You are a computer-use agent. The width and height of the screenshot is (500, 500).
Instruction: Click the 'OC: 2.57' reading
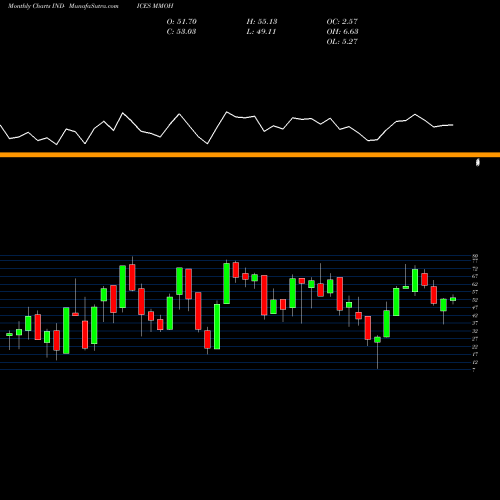[342, 22]
